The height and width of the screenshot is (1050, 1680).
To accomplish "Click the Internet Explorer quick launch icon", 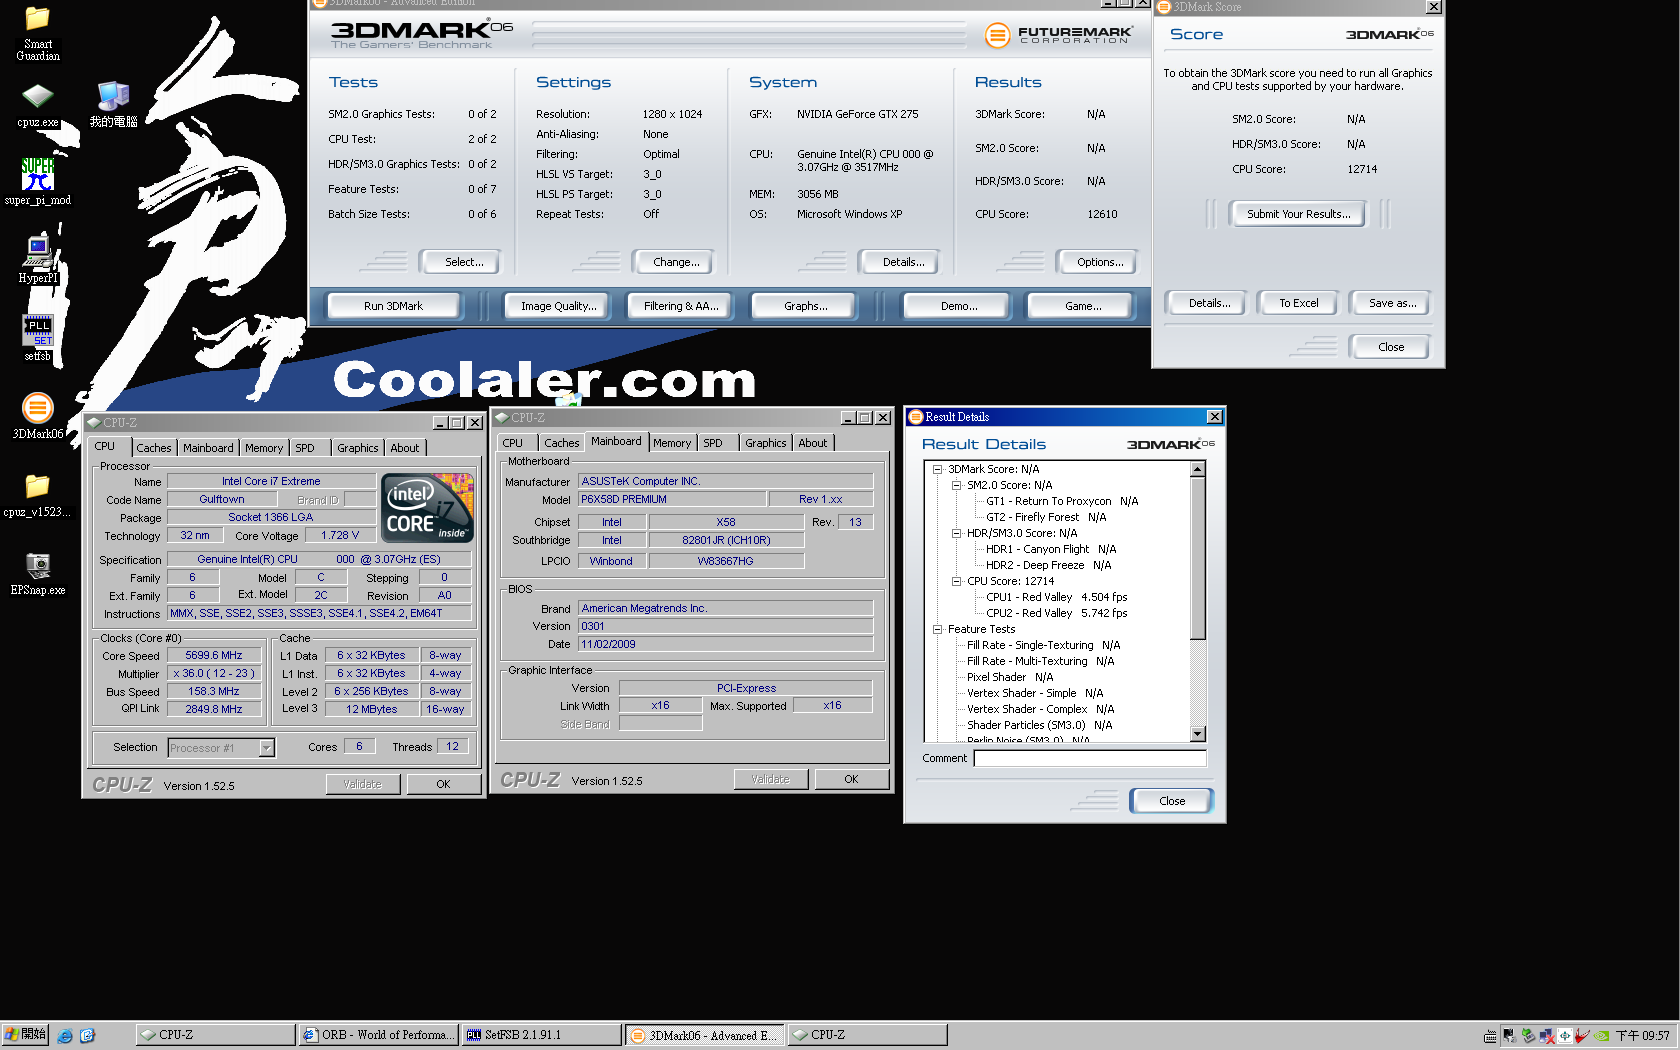I will coord(65,1035).
